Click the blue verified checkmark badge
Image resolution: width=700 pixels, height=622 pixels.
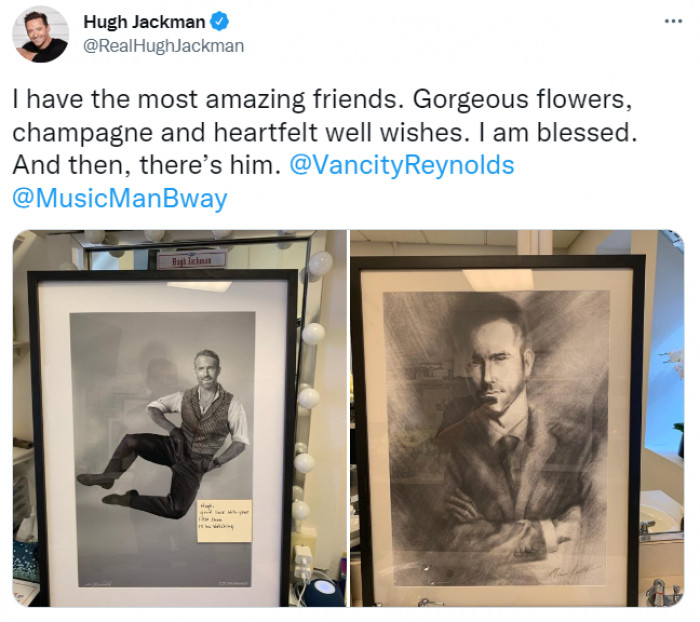219,22
